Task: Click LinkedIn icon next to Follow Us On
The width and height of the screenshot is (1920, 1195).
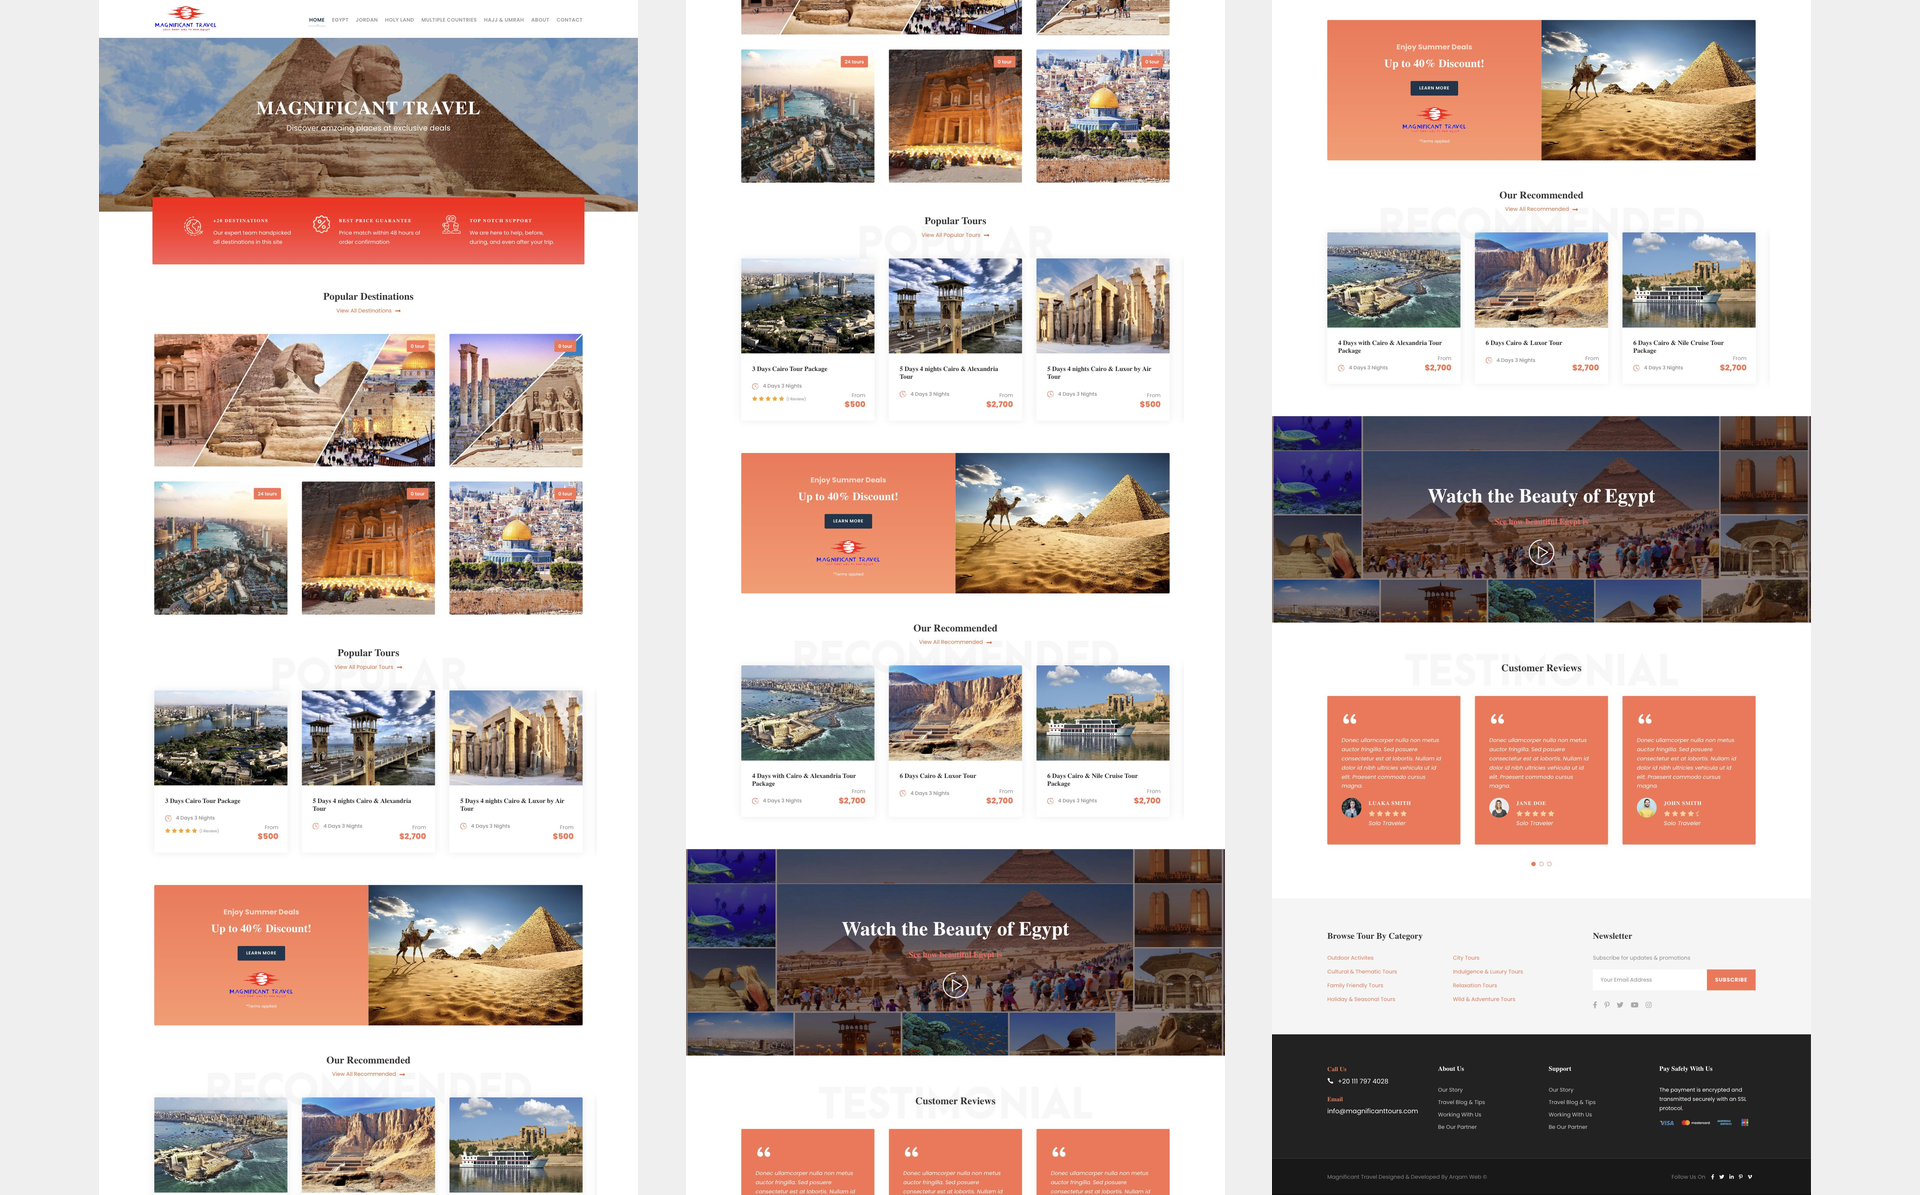Action: (x=1731, y=1177)
